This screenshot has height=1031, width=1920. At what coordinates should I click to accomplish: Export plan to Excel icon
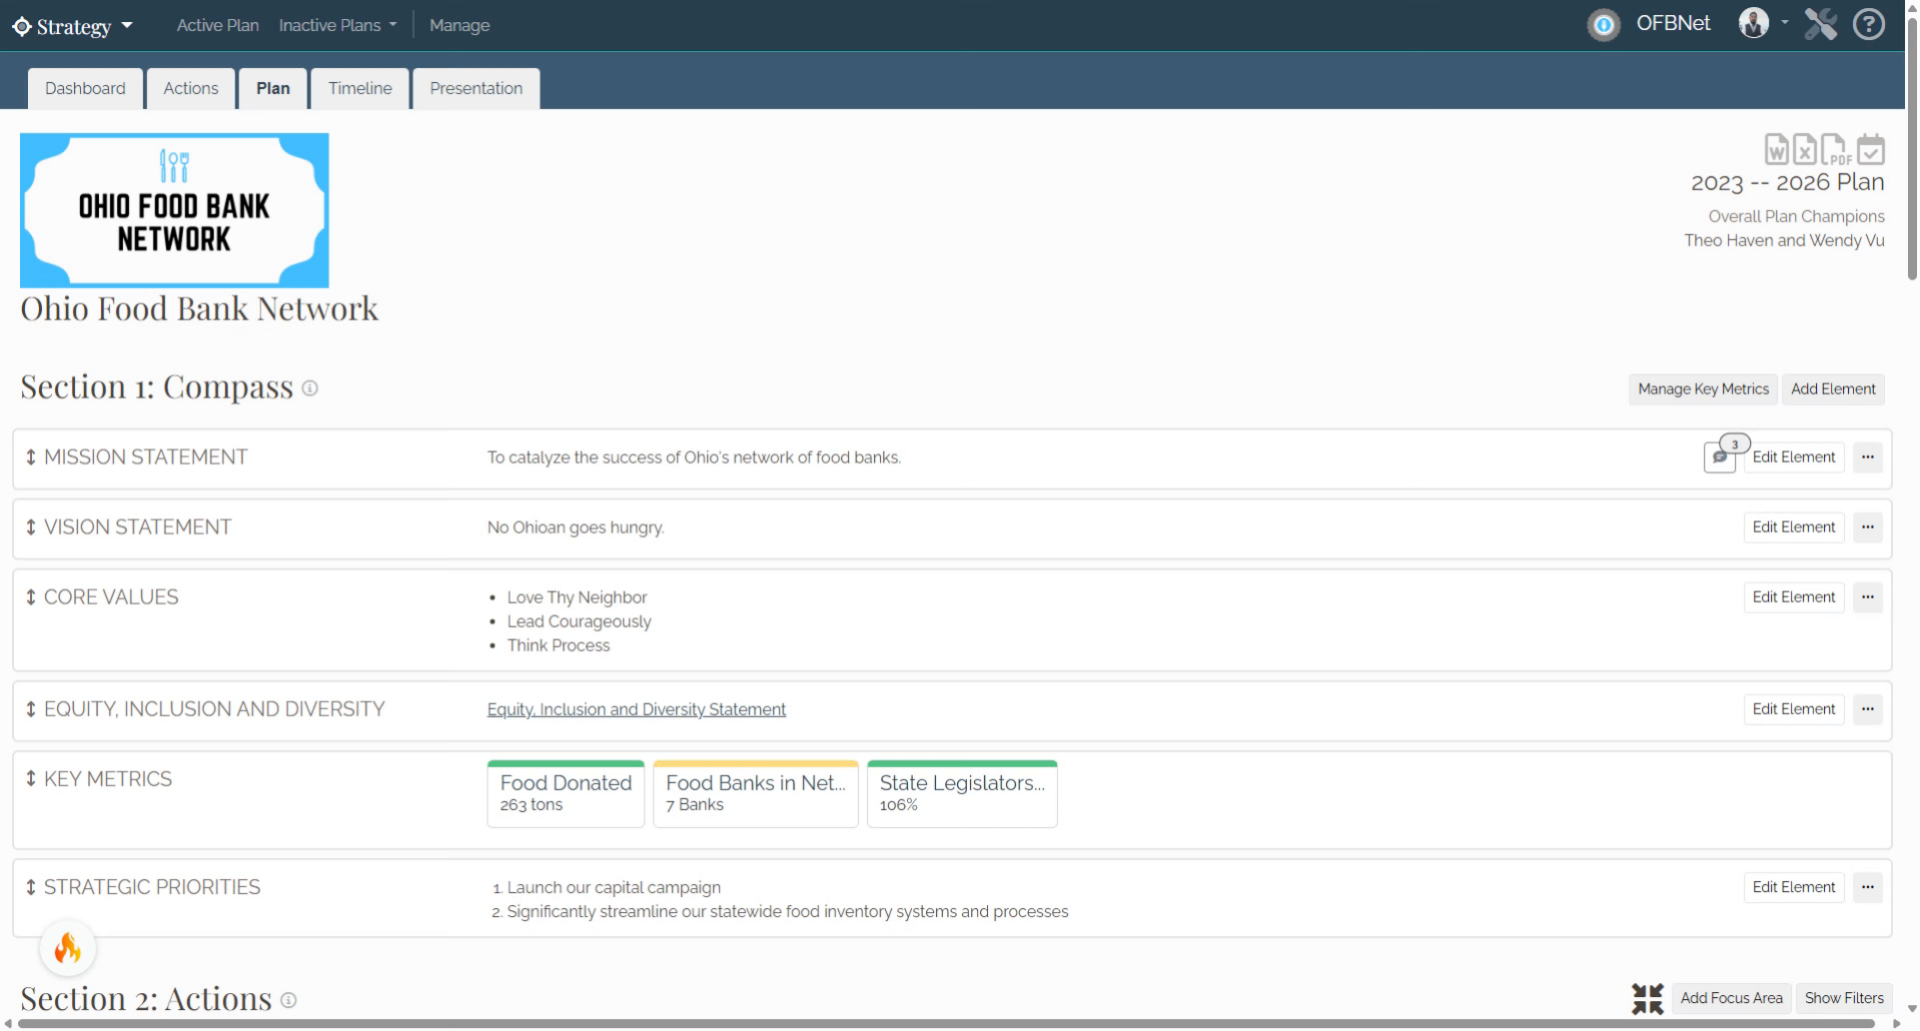1804,149
